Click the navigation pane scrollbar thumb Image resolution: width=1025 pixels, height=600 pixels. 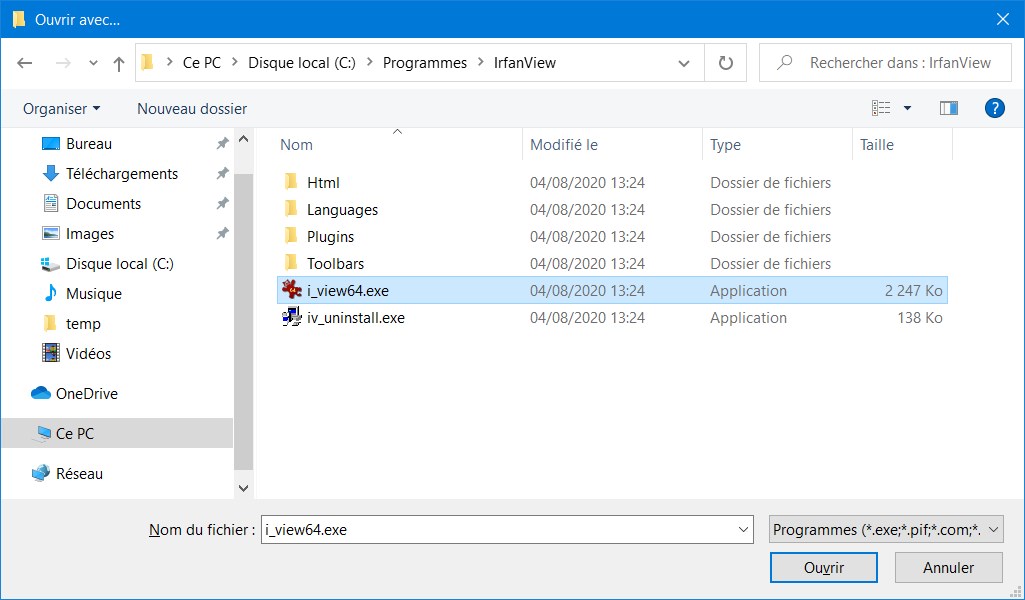click(x=244, y=322)
